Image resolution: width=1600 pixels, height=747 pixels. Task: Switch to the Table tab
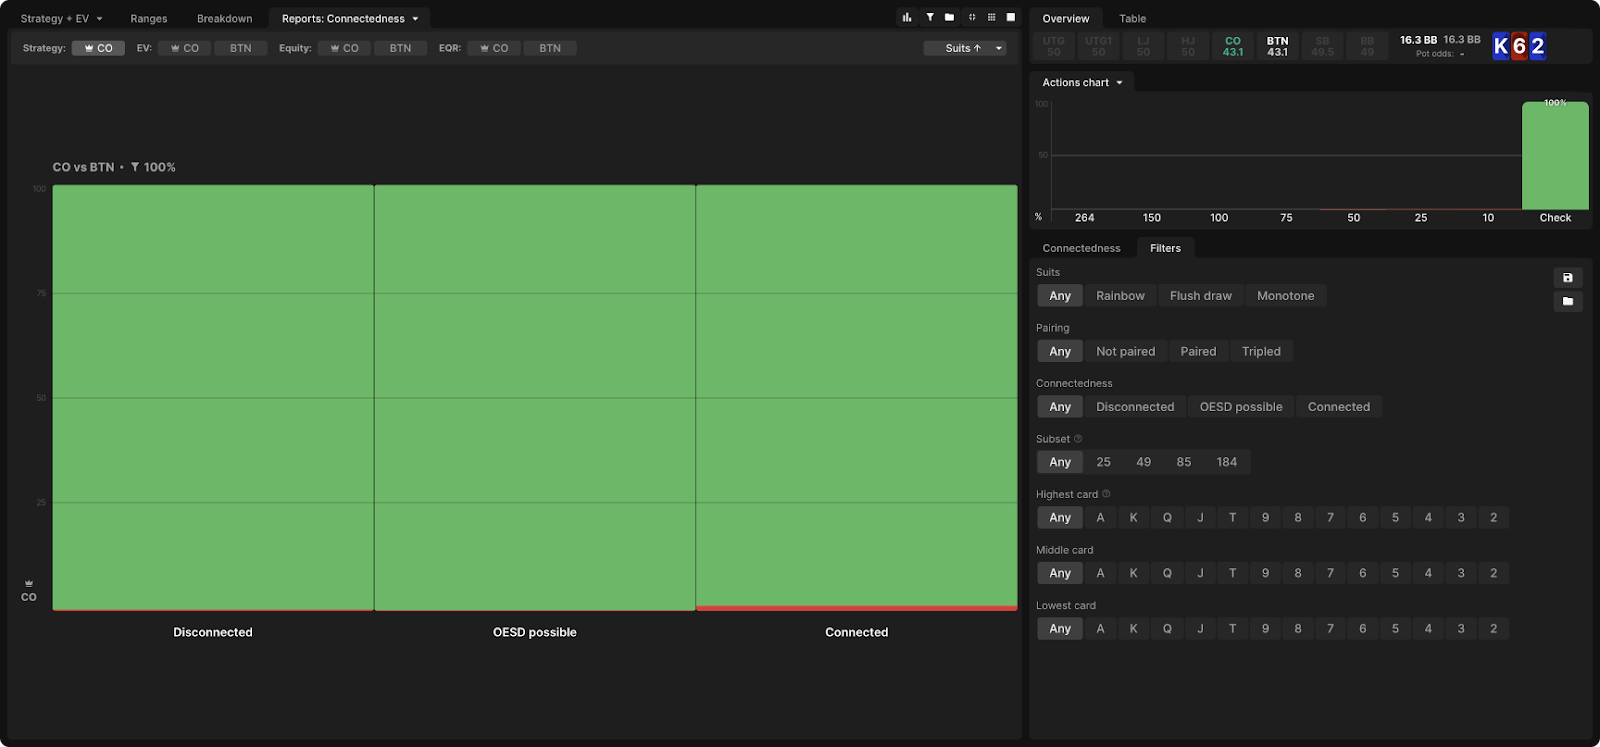(1132, 19)
